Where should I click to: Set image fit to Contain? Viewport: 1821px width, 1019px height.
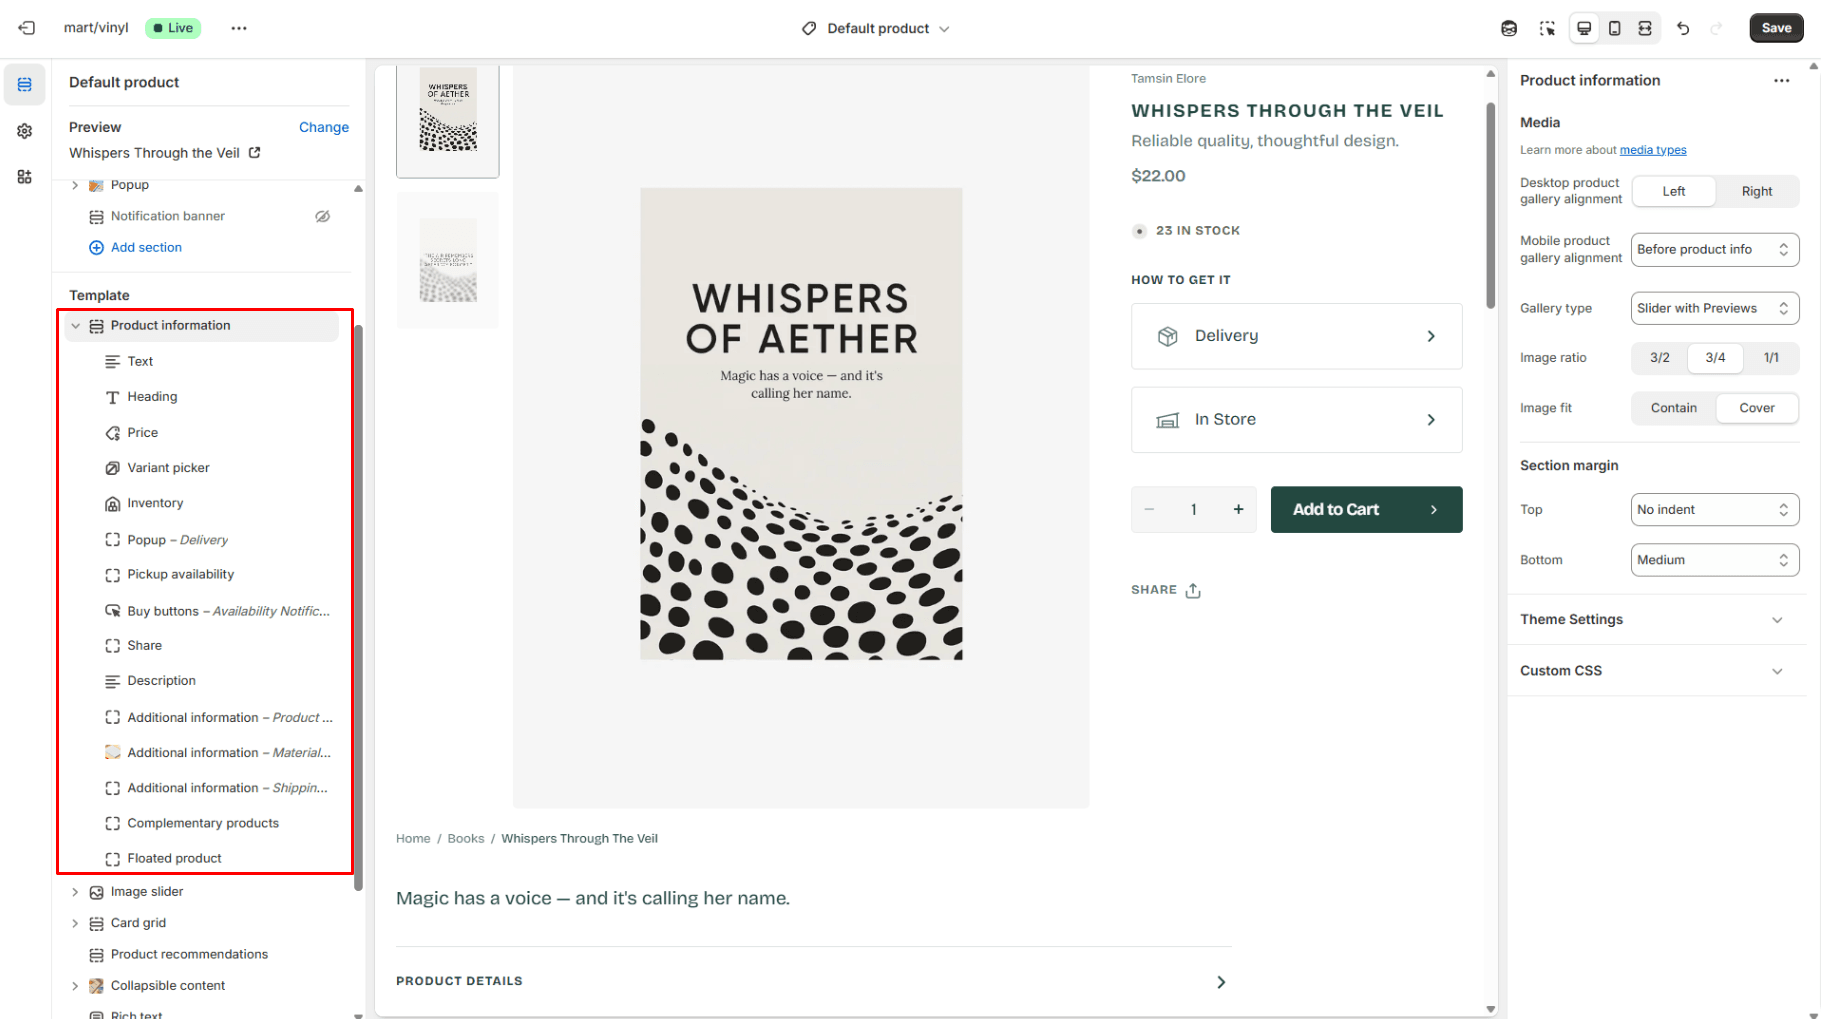click(x=1673, y=408)
